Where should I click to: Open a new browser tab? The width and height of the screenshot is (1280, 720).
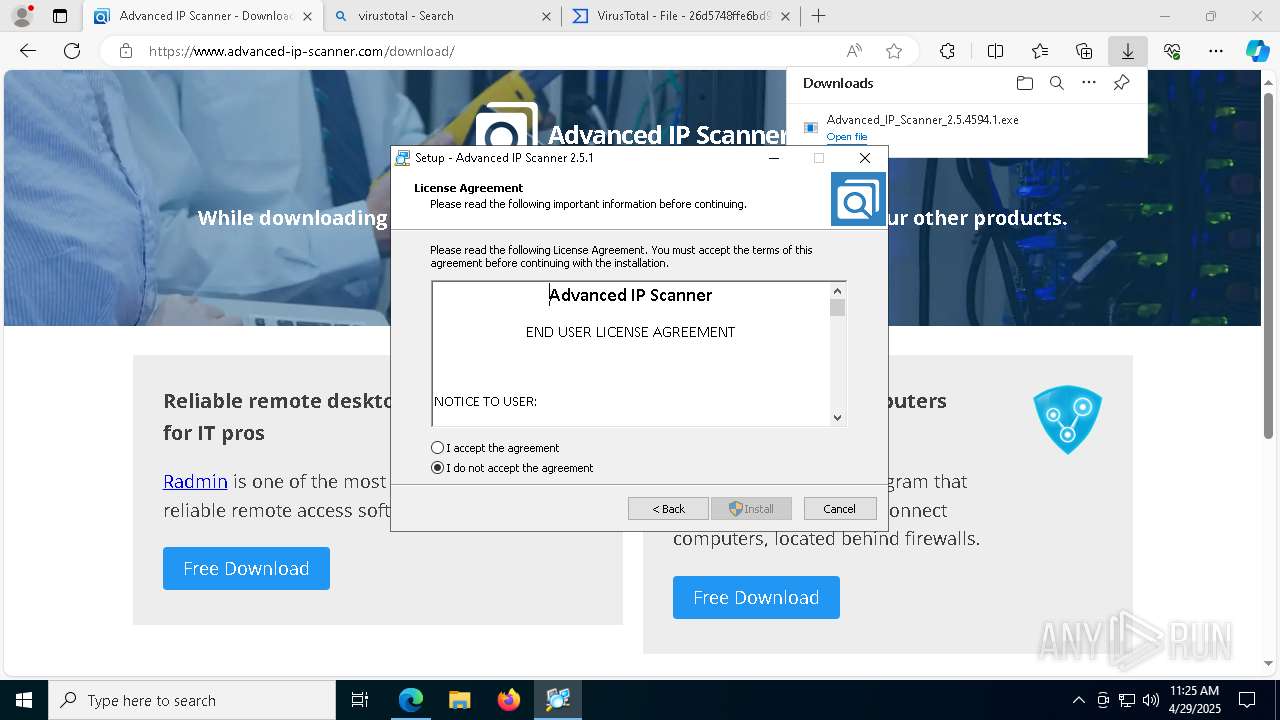coord(818,16)
